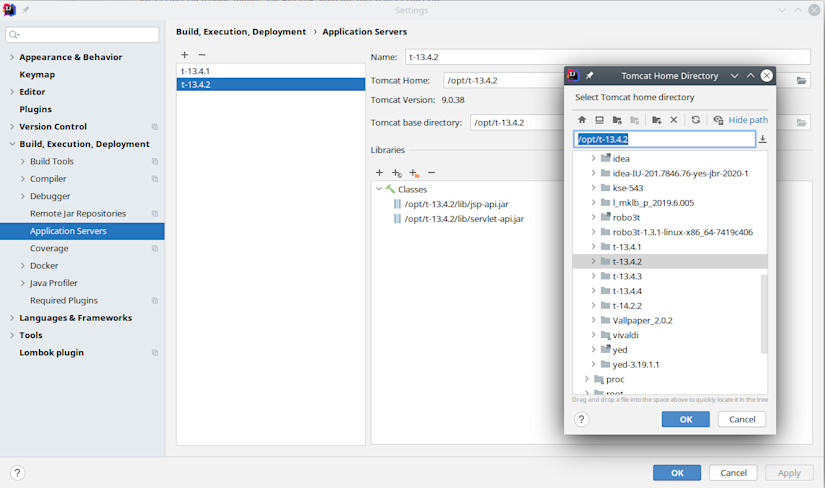Remove library with Libraries minus icon
This screenshot has height=488, width=825.
(x=431, y=173)
